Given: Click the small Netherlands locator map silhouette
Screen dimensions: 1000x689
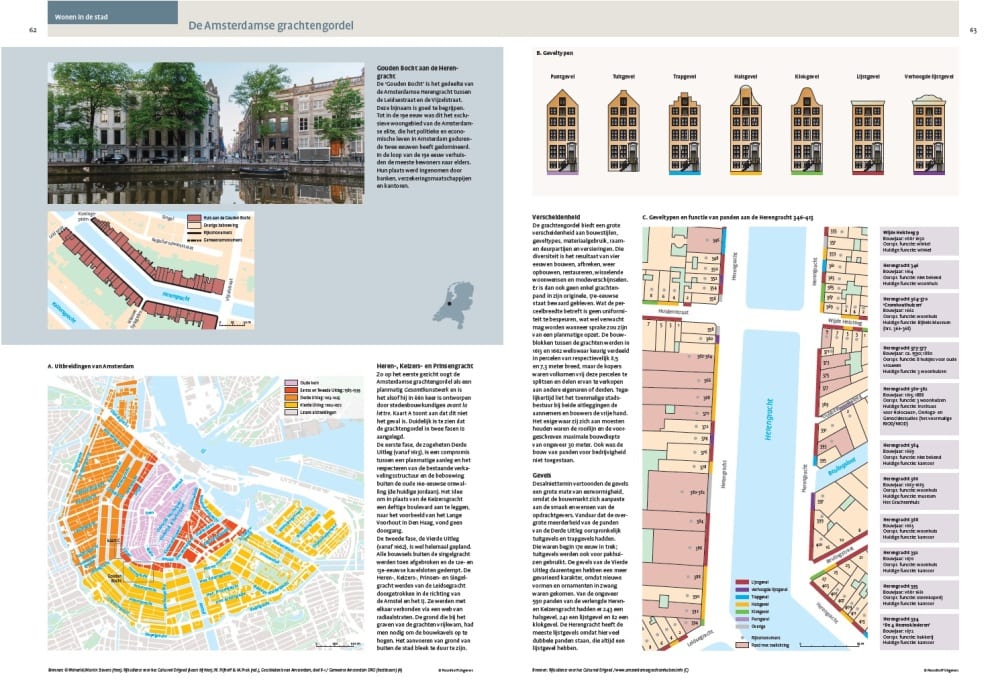Looking at the screenshot, I should (454, 305).
